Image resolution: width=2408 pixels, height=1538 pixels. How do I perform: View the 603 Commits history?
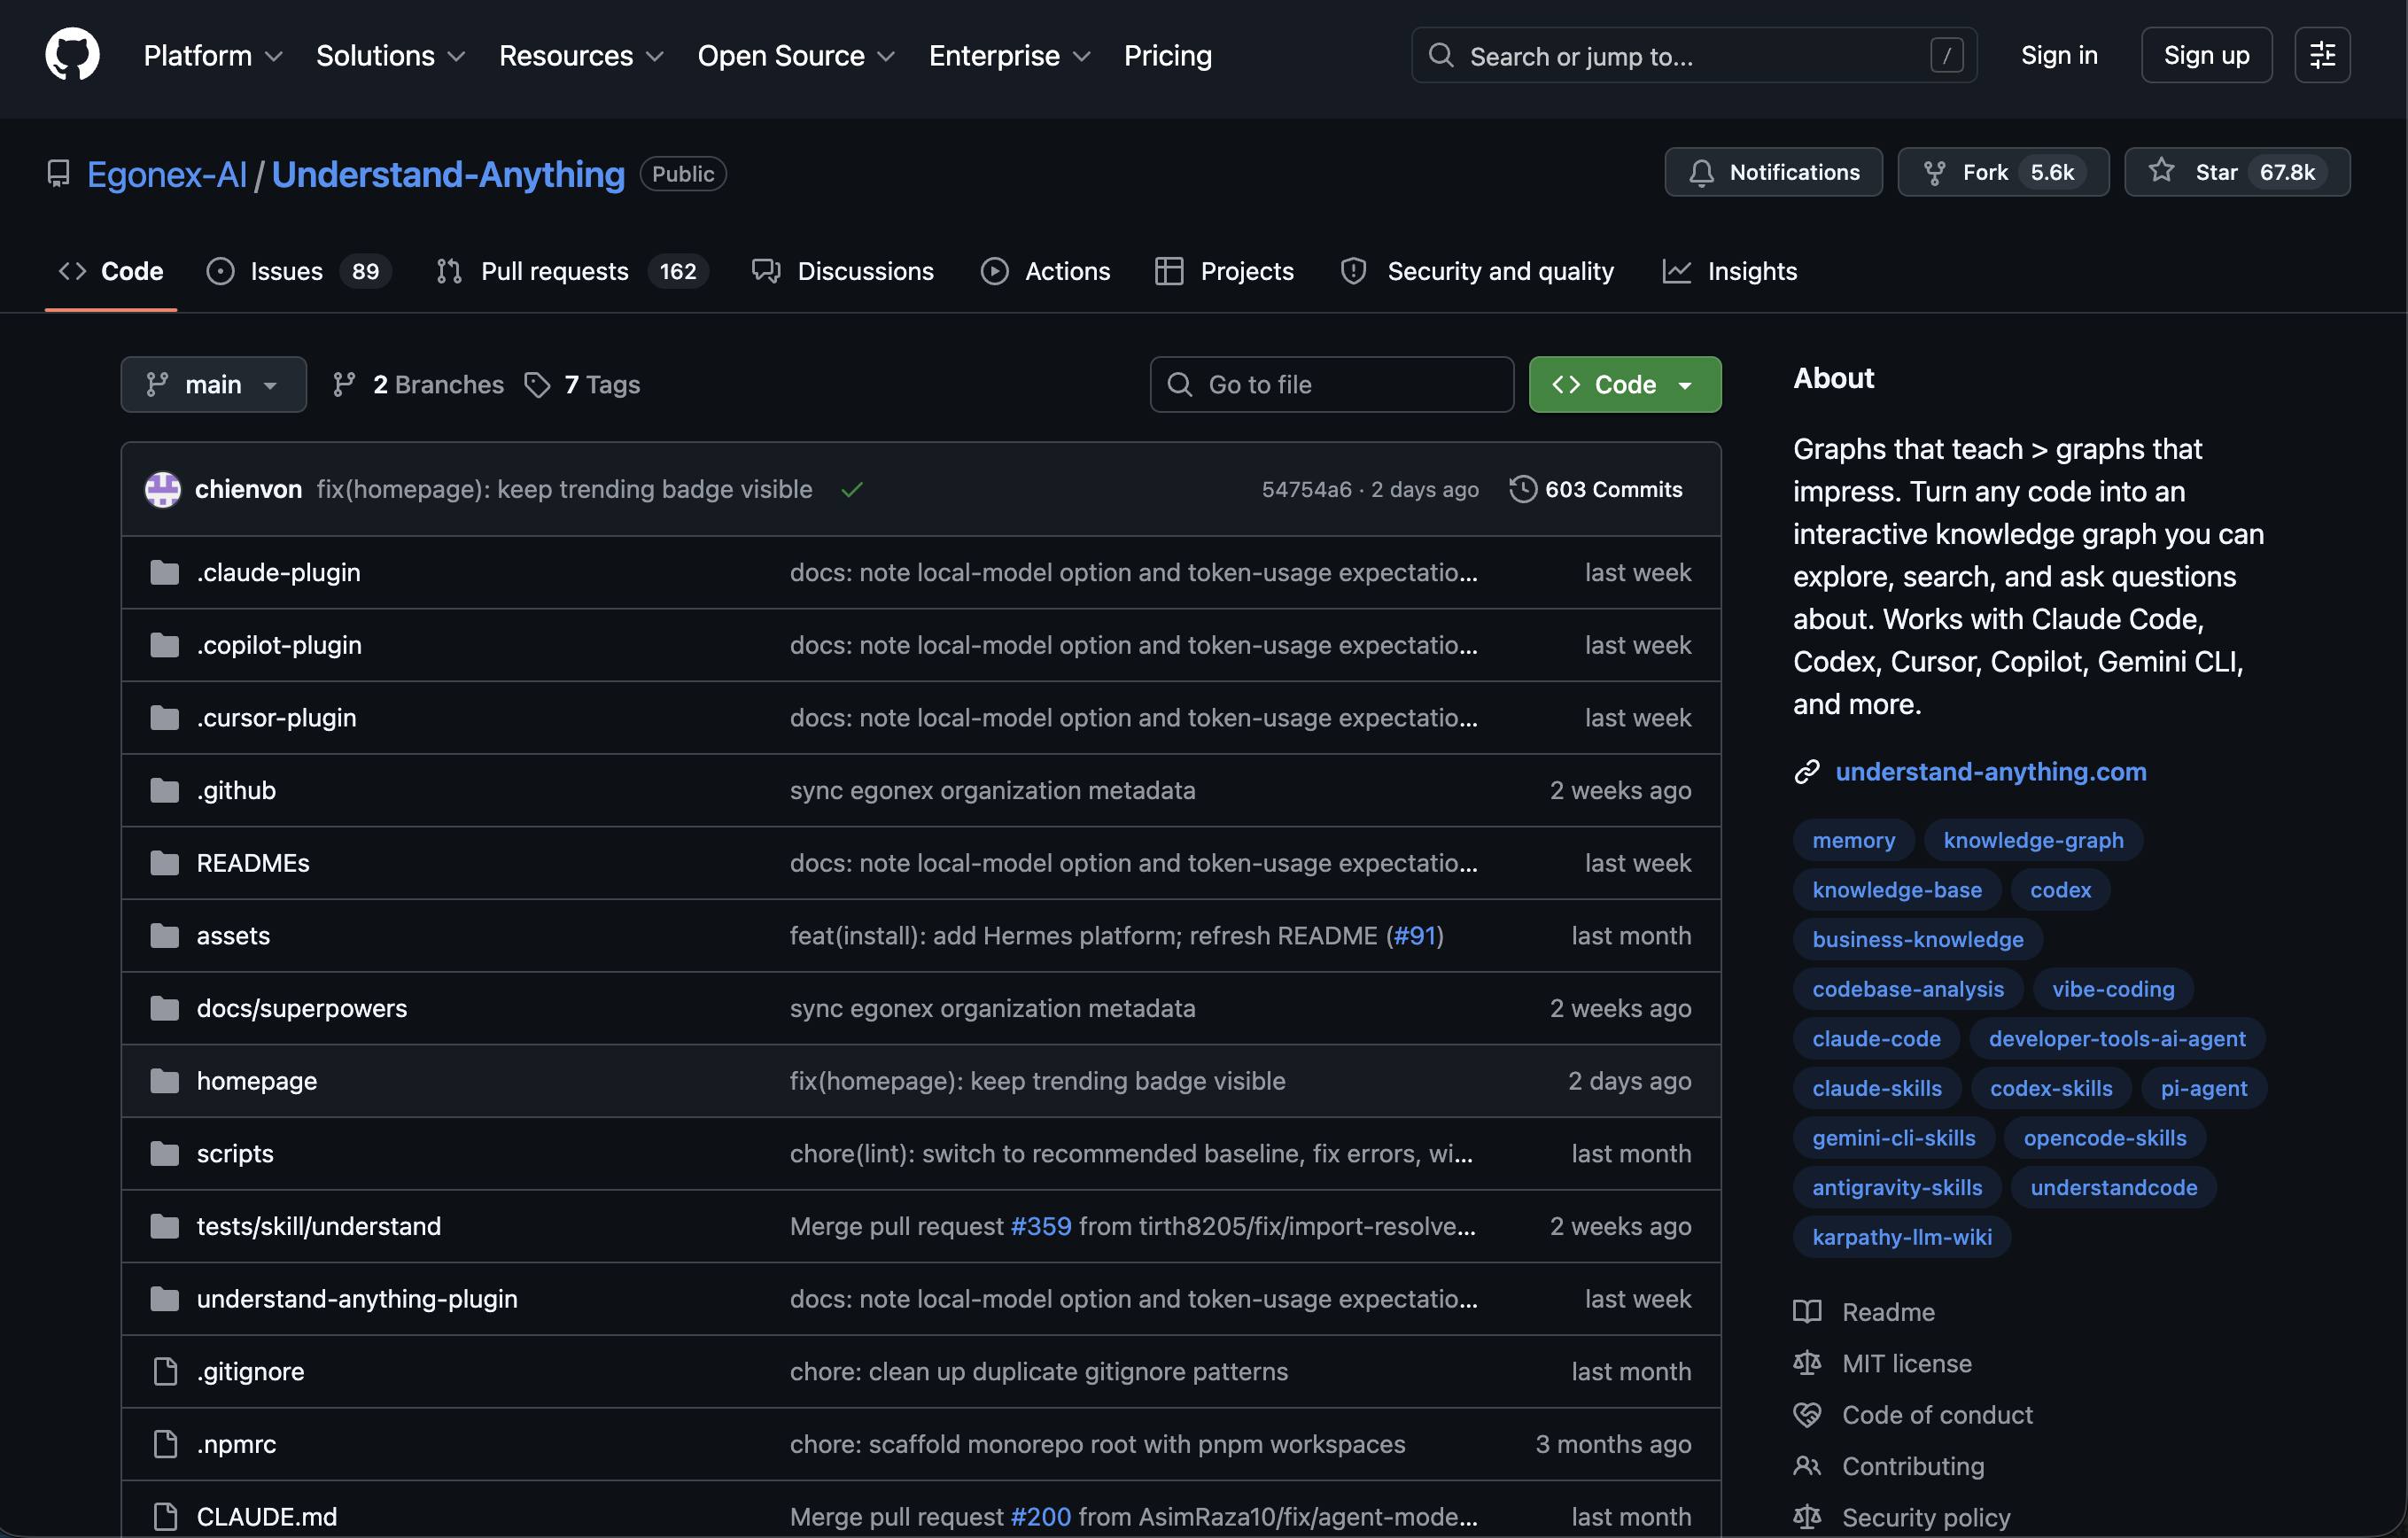click(1596, 489)
